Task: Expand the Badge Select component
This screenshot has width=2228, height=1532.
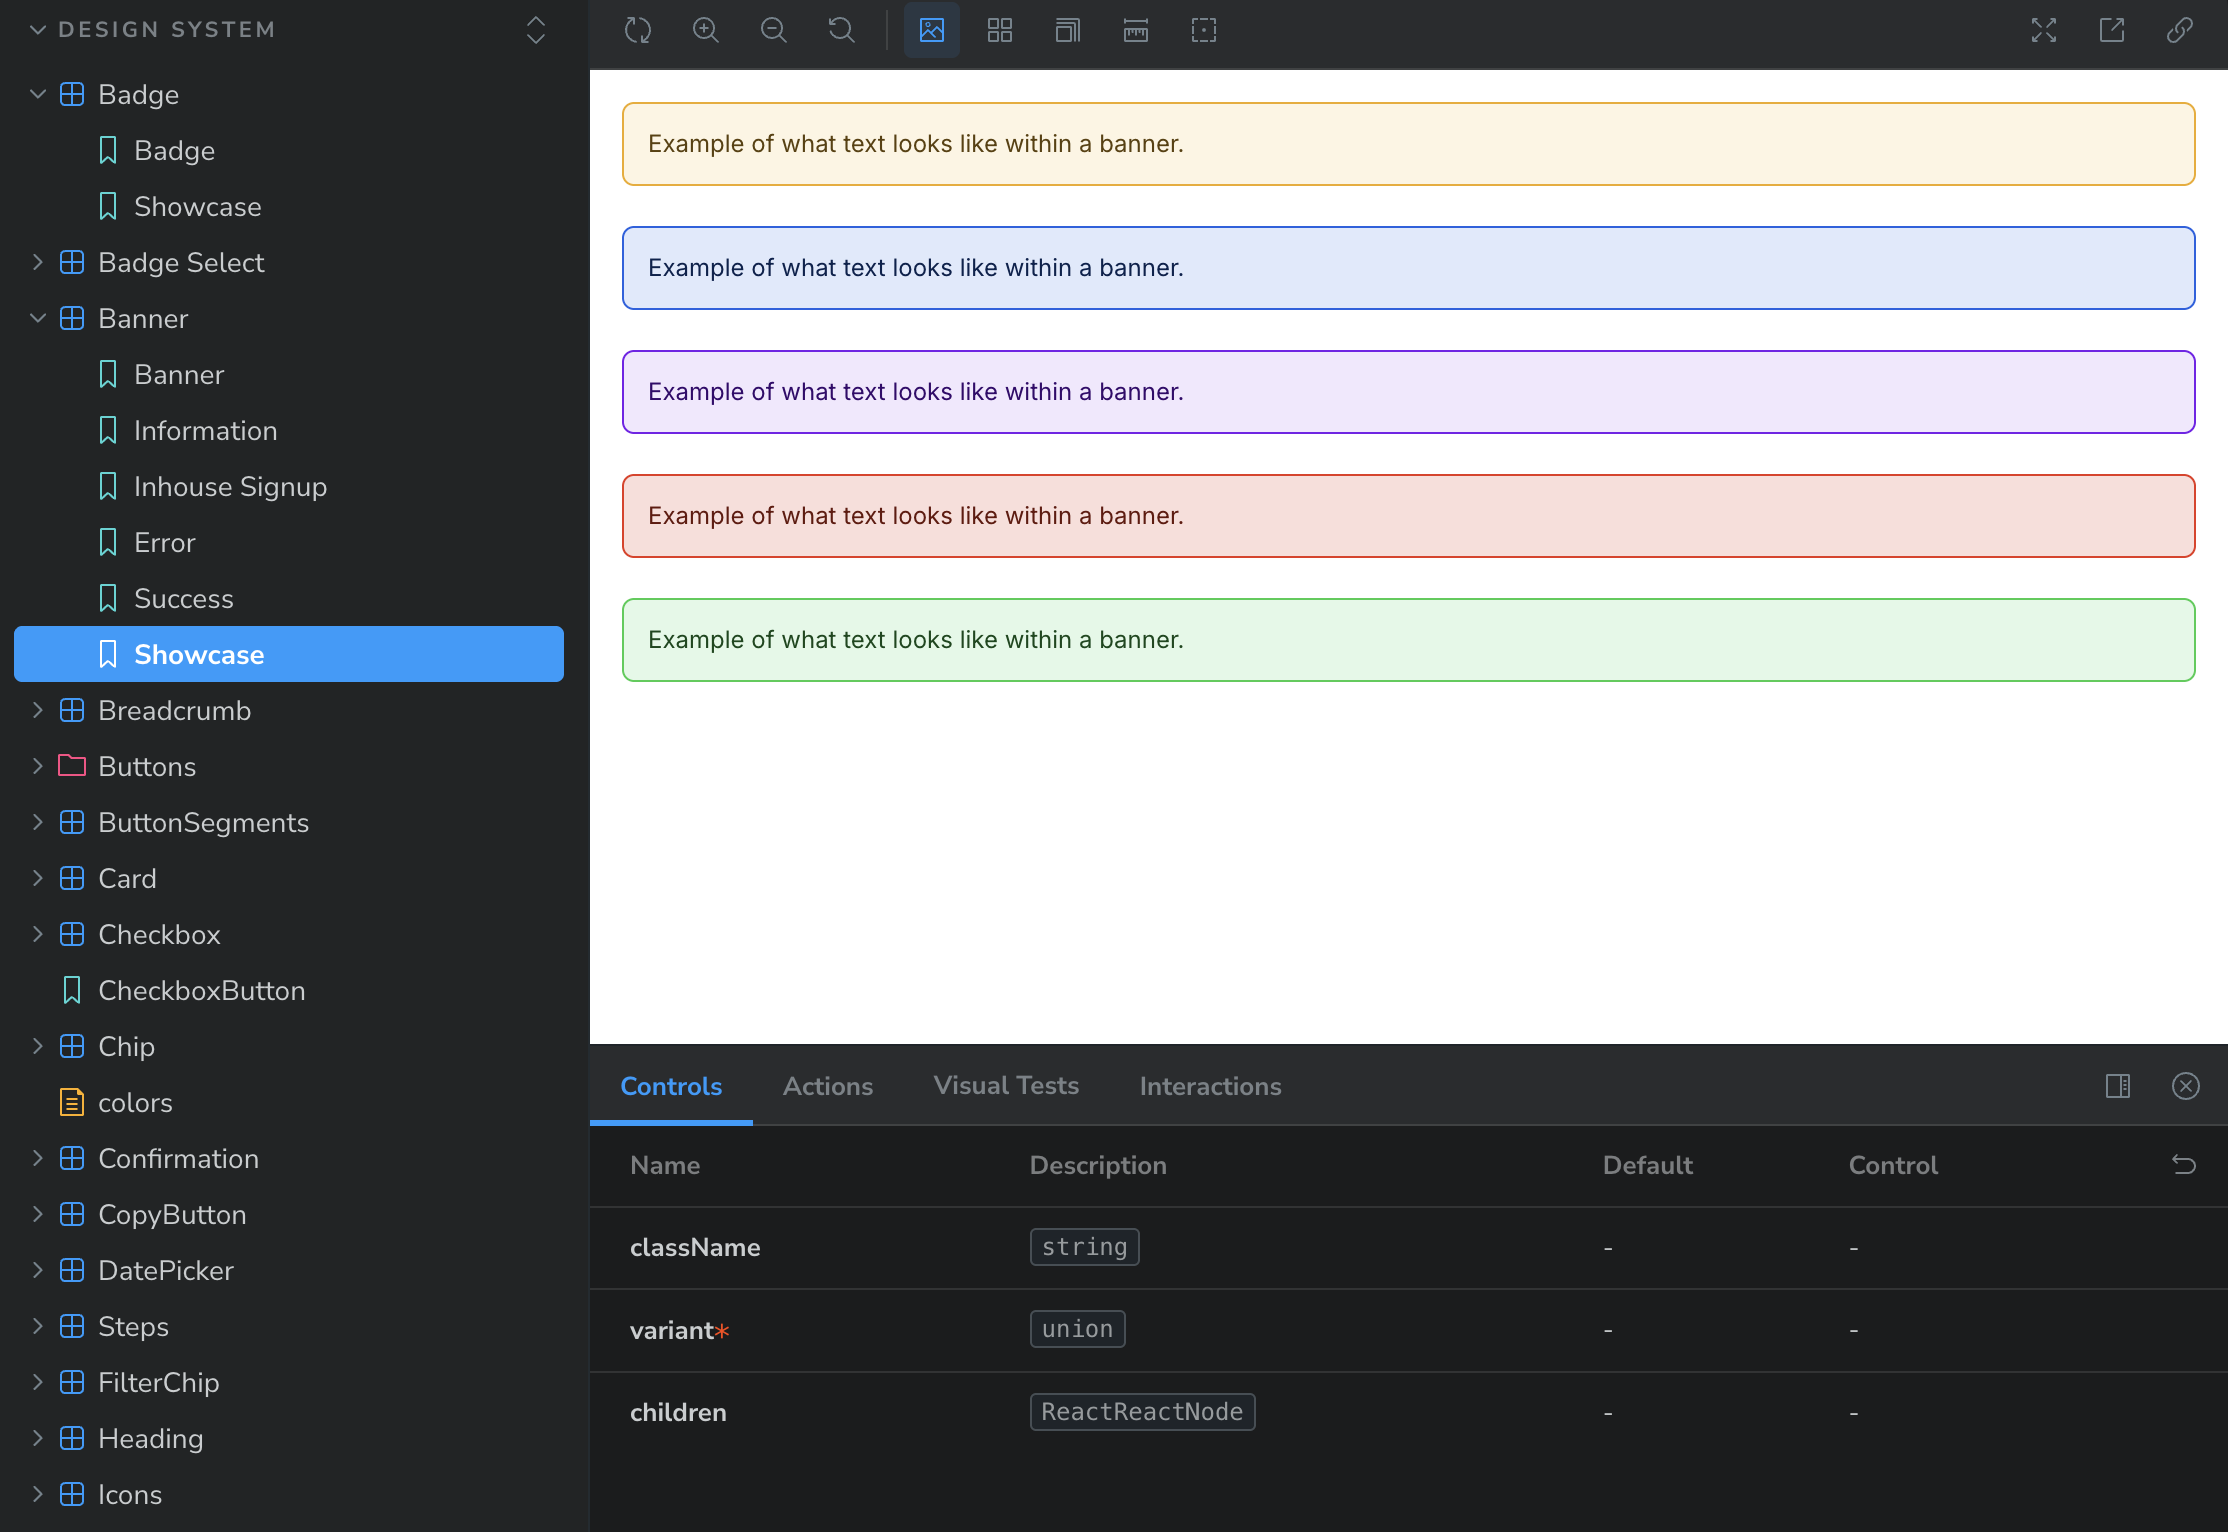Action: coord(38,263)
